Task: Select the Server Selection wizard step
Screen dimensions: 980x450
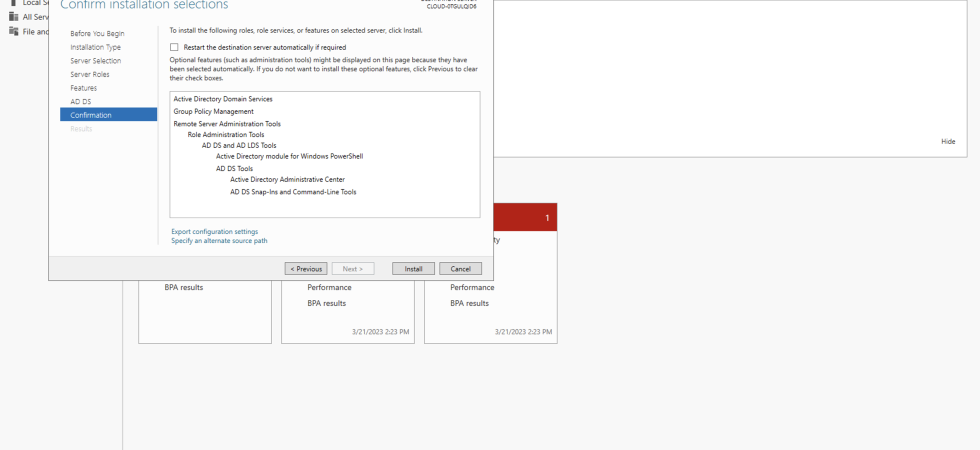Action: [96, 61]
